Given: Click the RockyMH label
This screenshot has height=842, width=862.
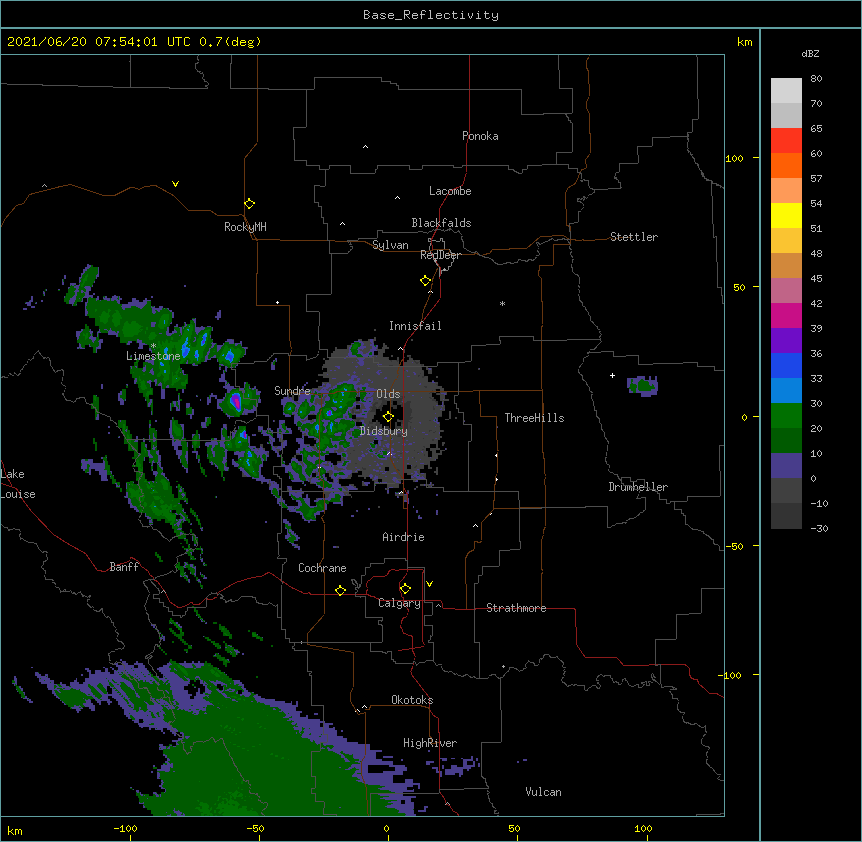Looking at the screenshot, I should click(x=245, y=227).
